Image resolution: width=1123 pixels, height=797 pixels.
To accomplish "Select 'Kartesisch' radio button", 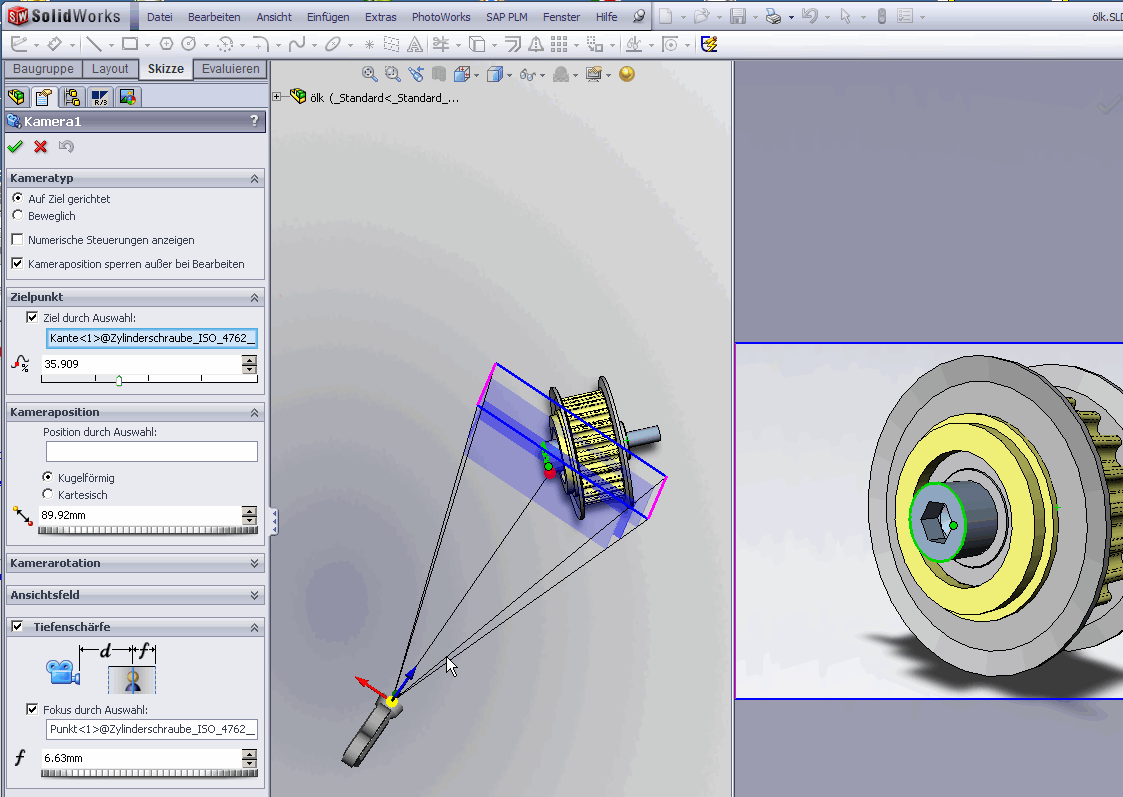I will point(48,494).
